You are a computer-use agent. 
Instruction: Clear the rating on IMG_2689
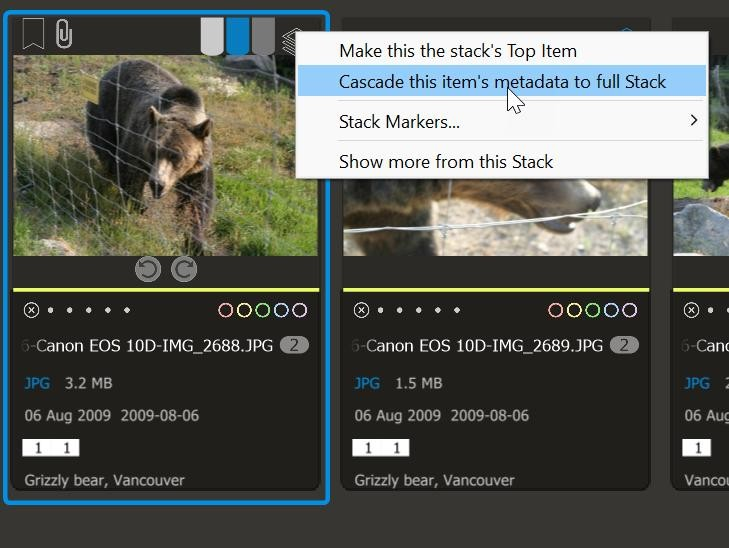[361, 310]
